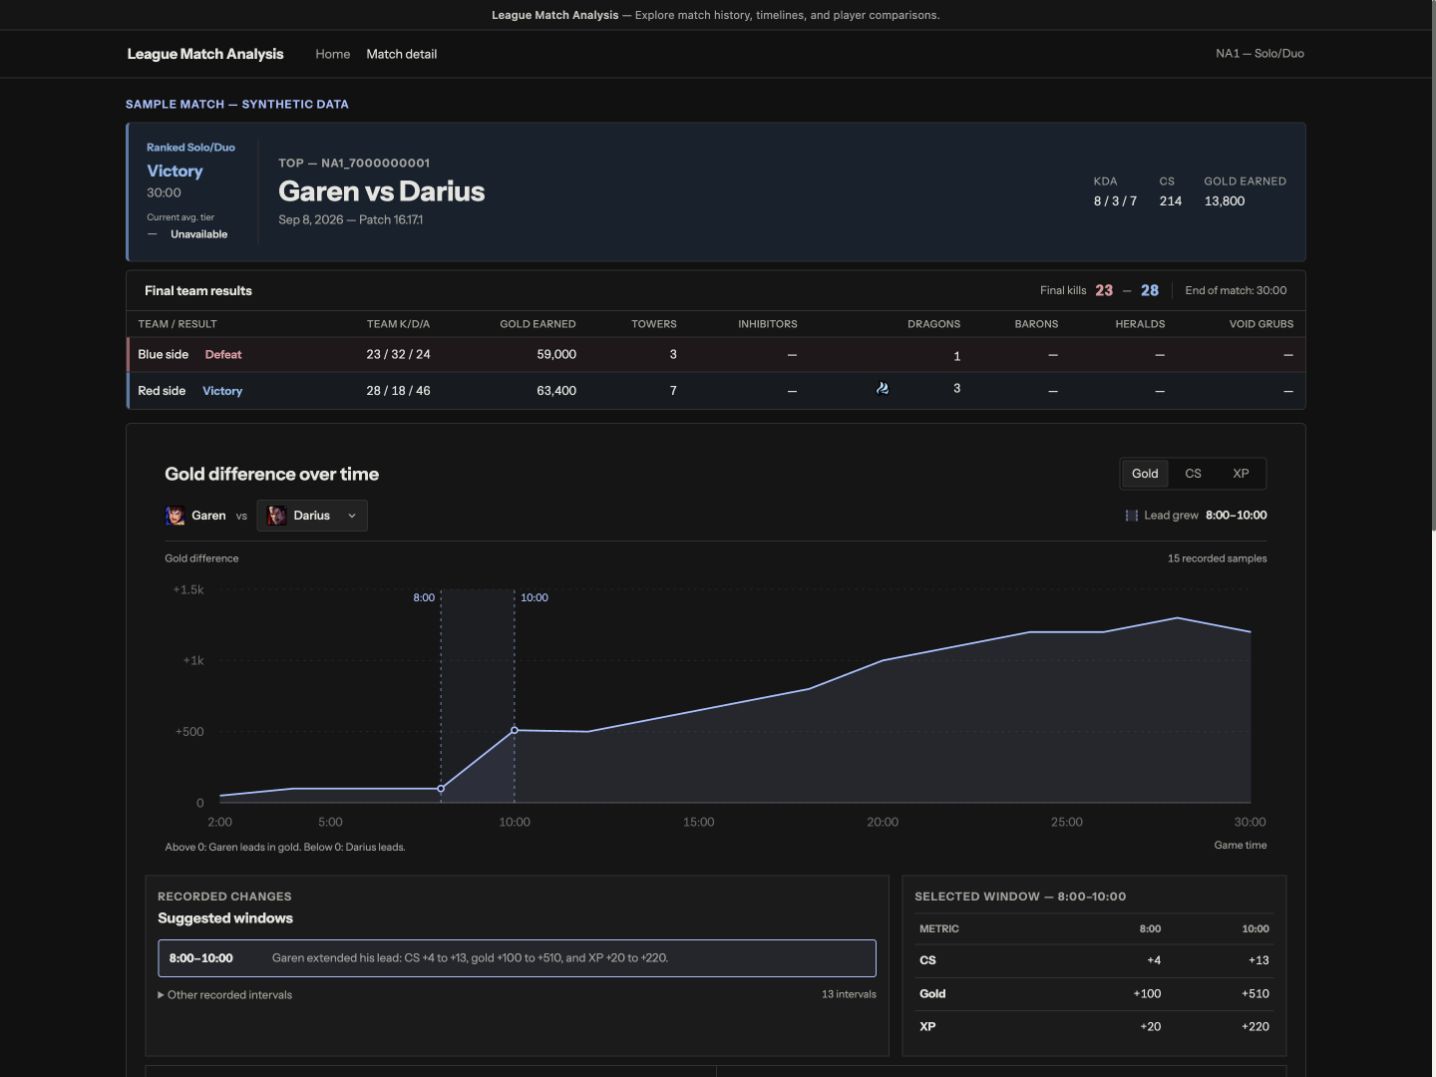Click the chart data point at 10:00
The image size is (1436, 1077).
(x=515, y=731)
